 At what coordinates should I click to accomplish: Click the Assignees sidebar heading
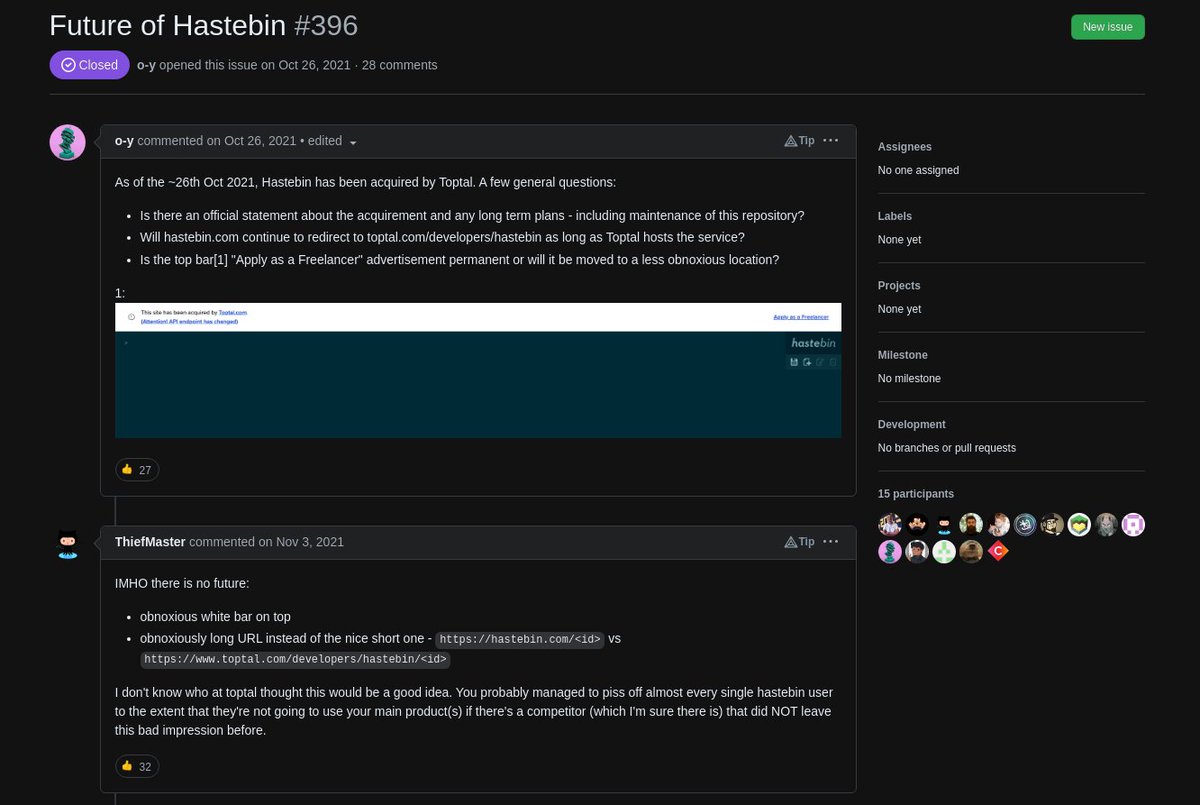tap(905, 147)
